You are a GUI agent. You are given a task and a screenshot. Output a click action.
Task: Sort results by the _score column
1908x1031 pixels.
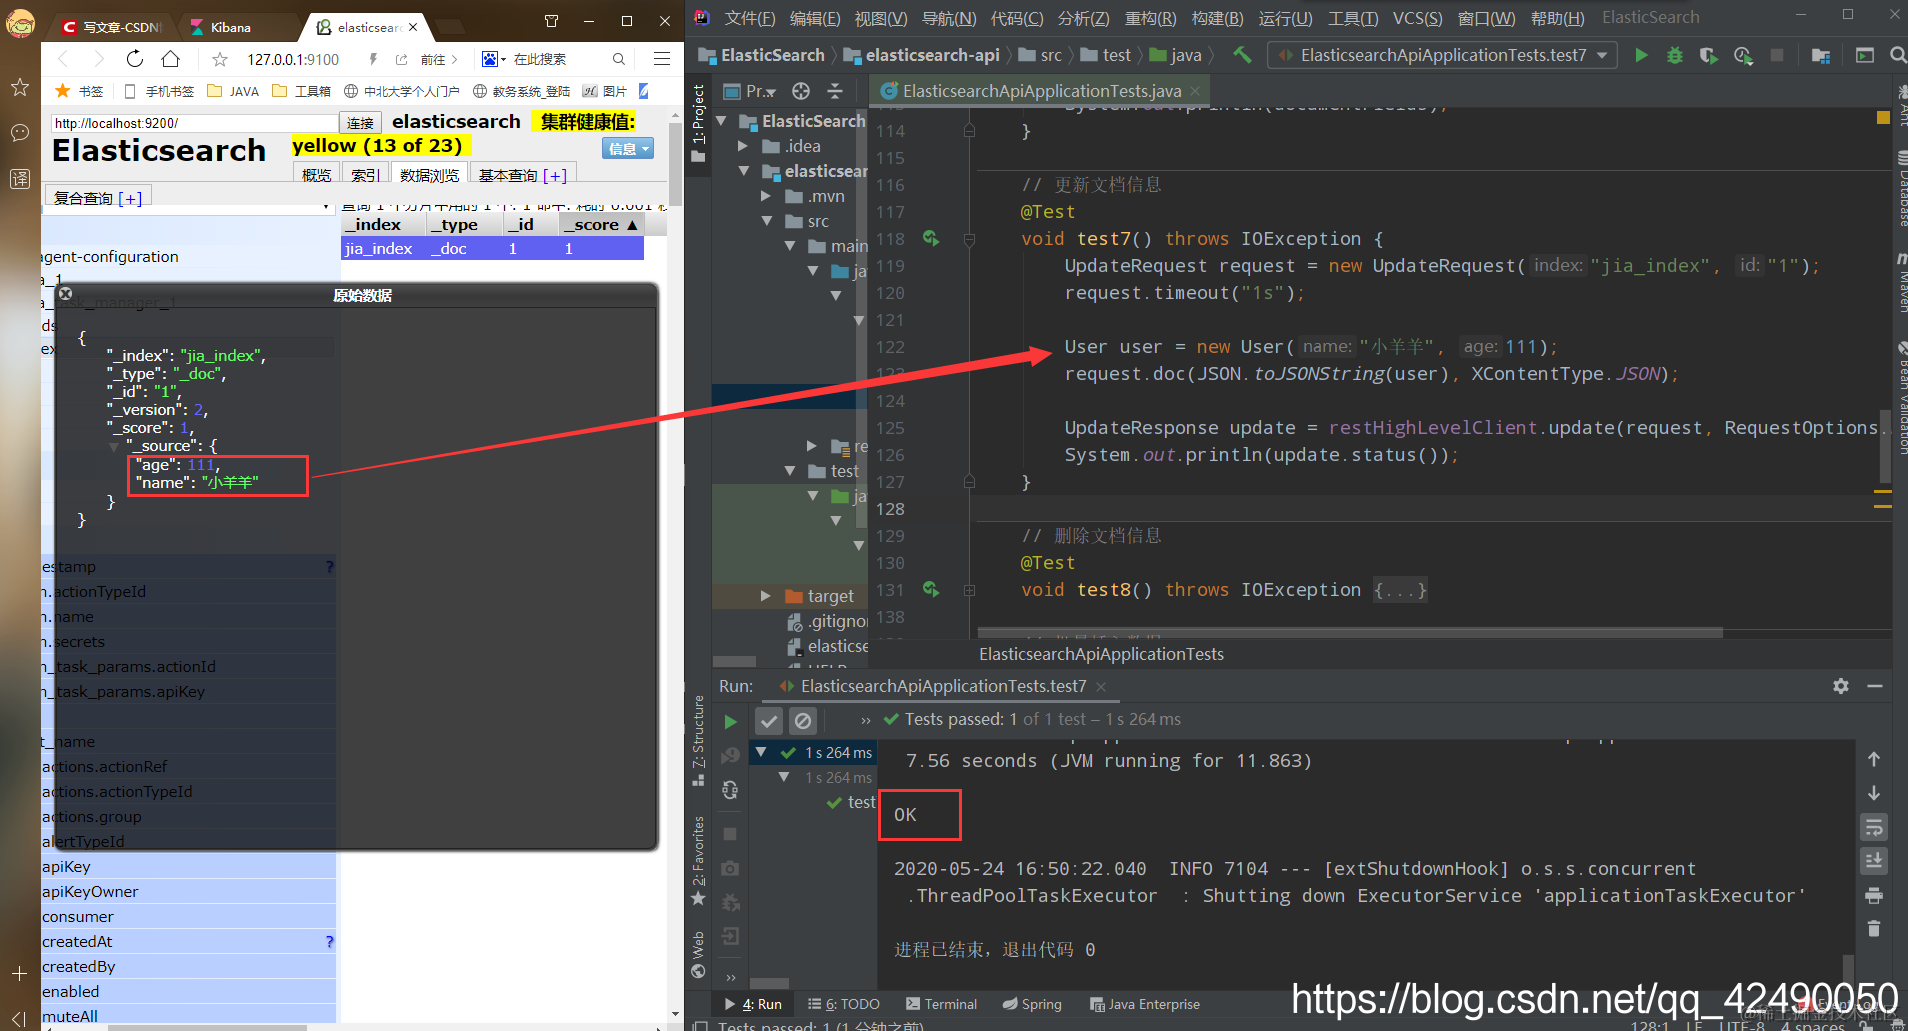coord(601,224)
